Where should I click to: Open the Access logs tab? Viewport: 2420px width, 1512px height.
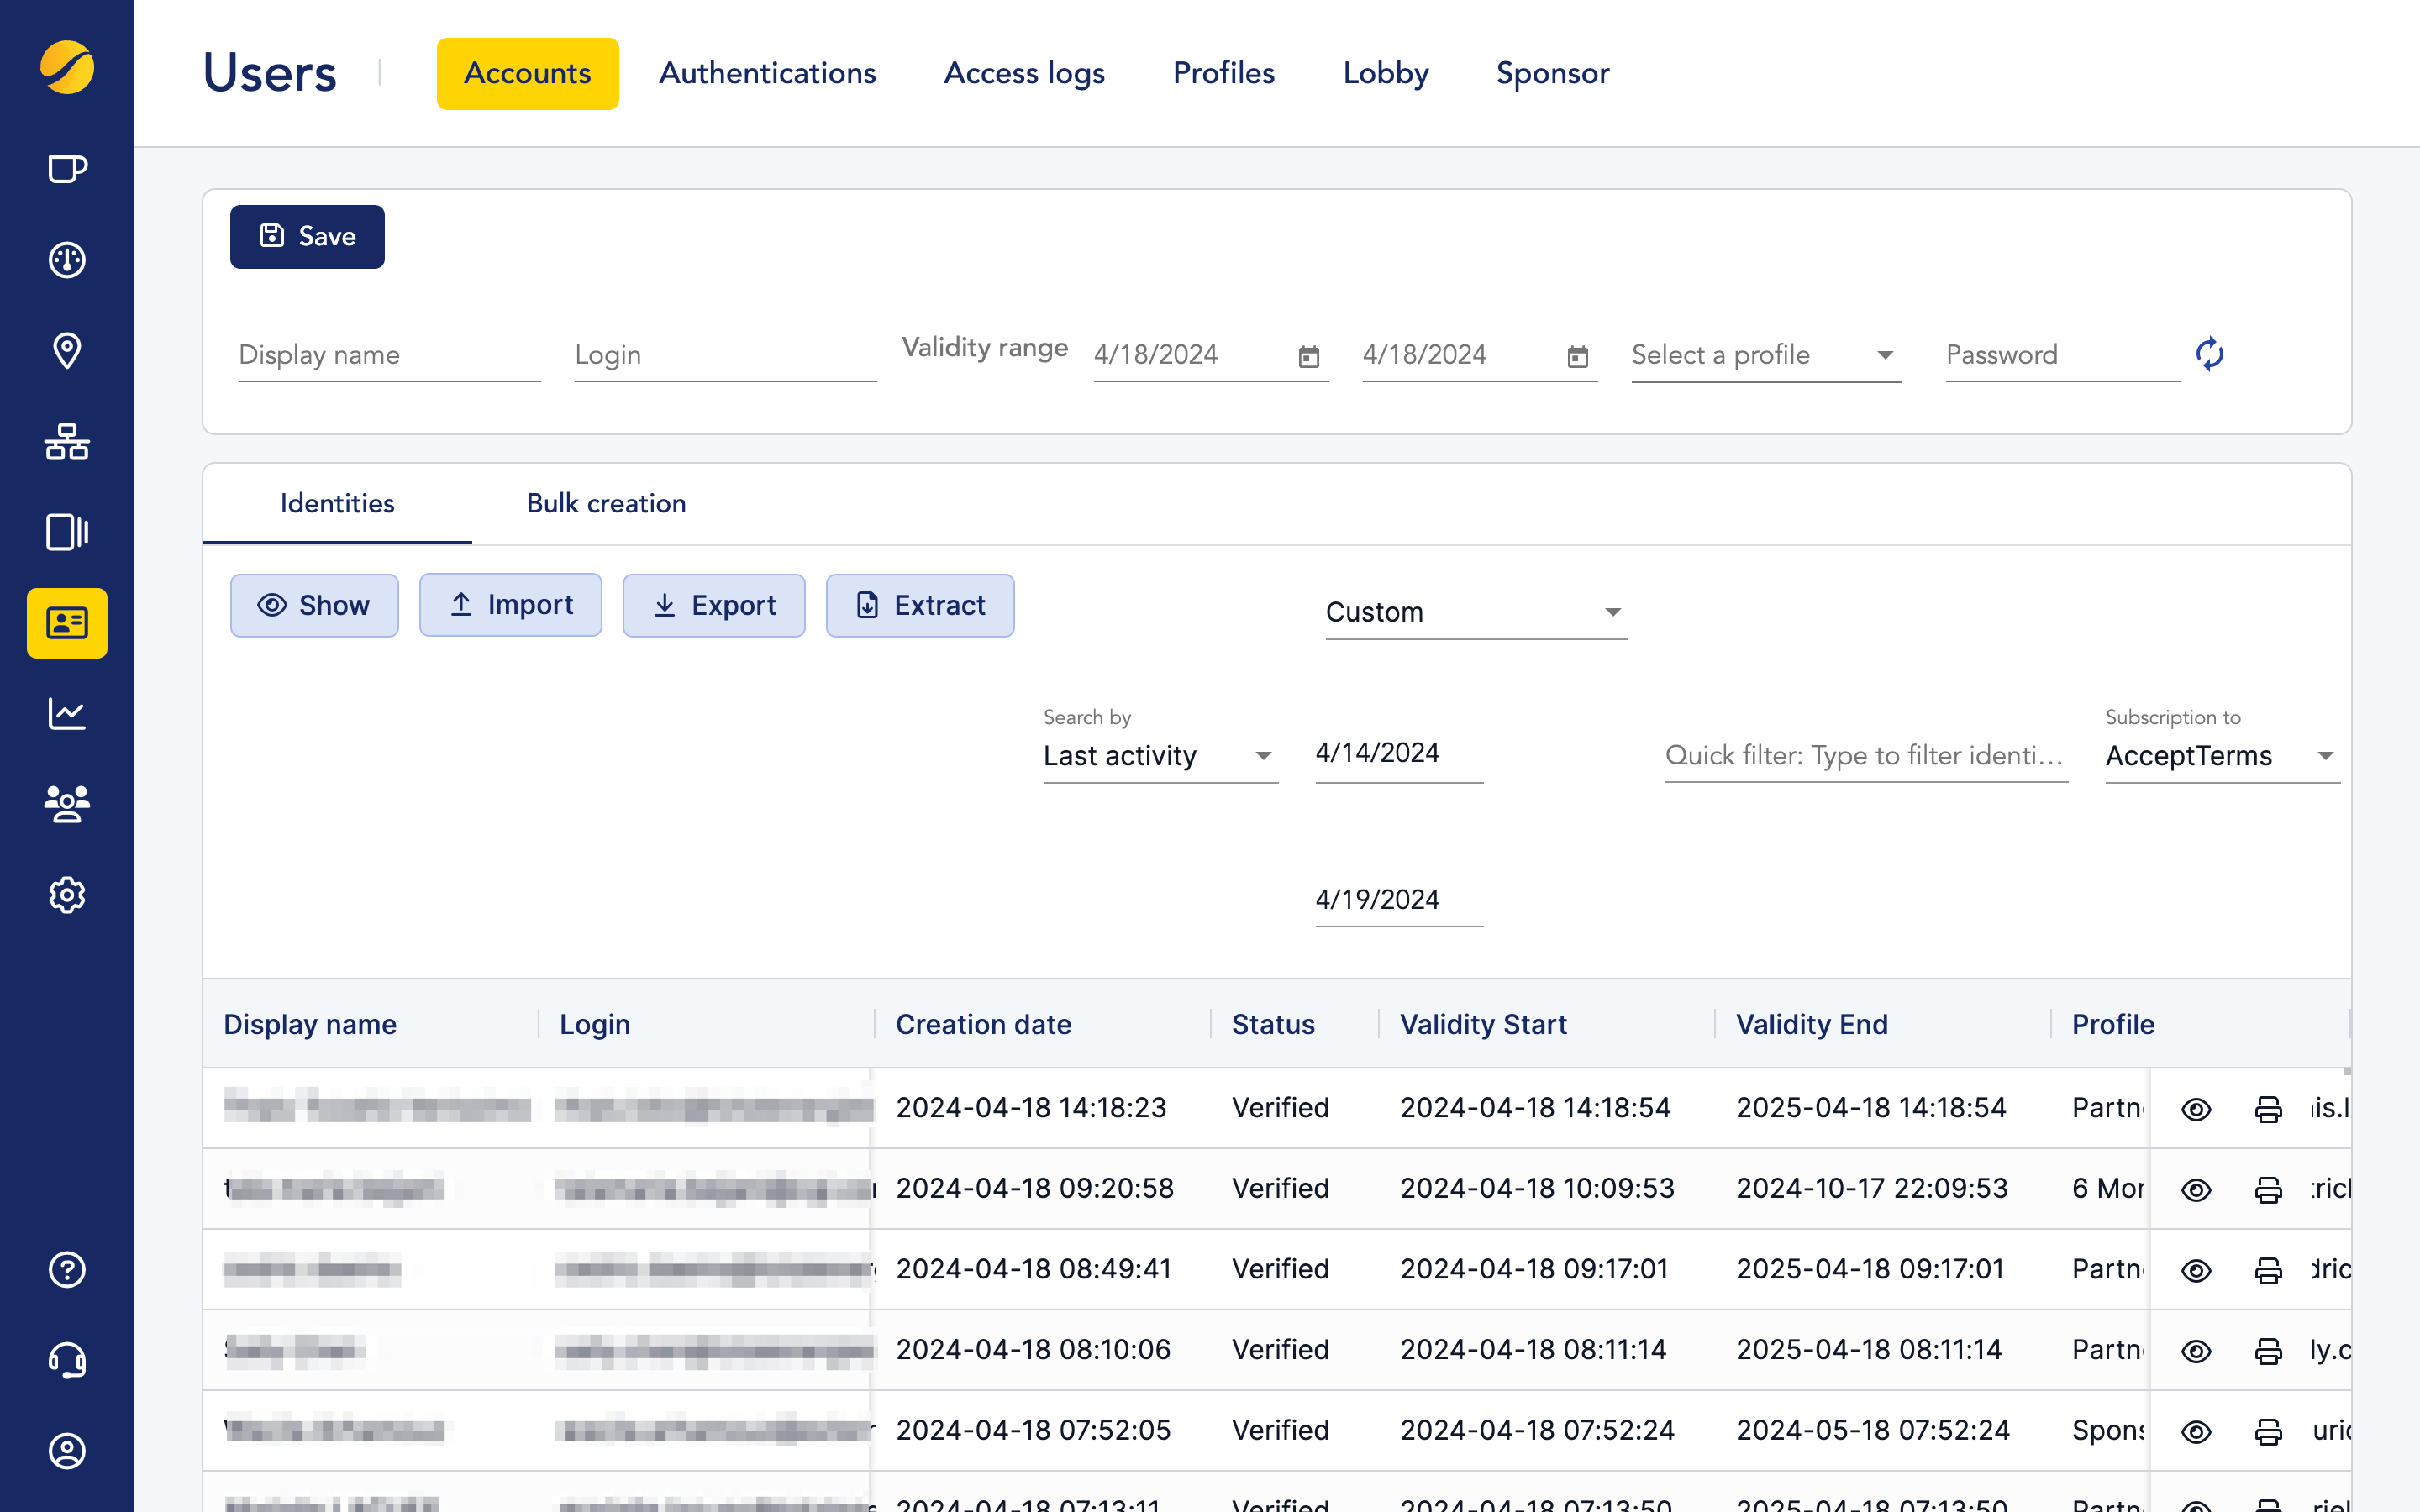[1024, 73]
